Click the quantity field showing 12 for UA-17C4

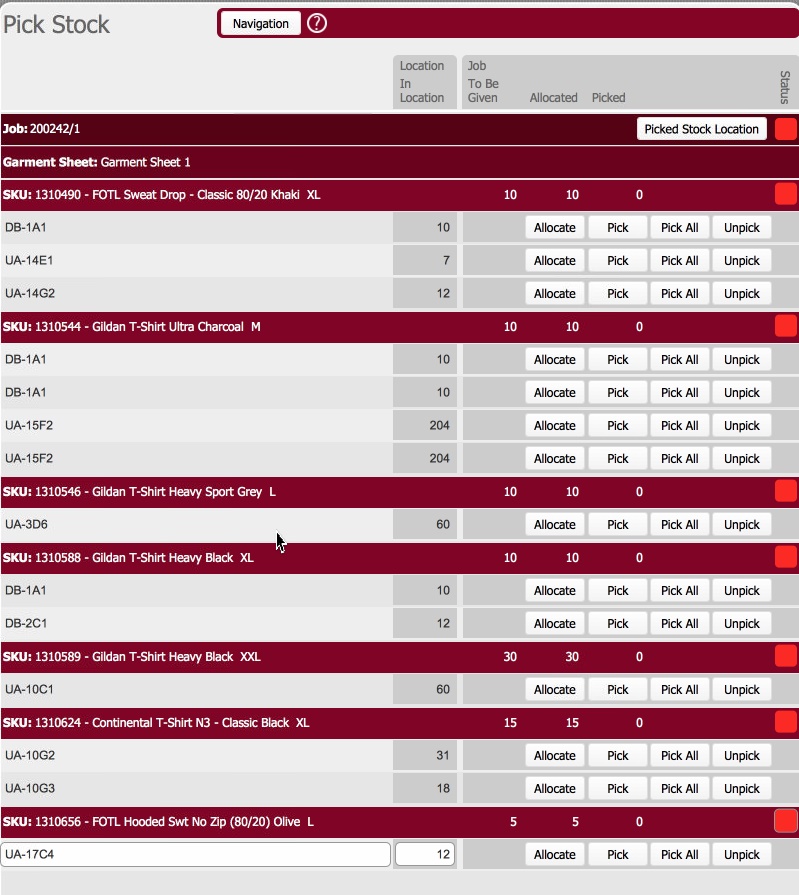pyautogui.click(x=426, y=854)
